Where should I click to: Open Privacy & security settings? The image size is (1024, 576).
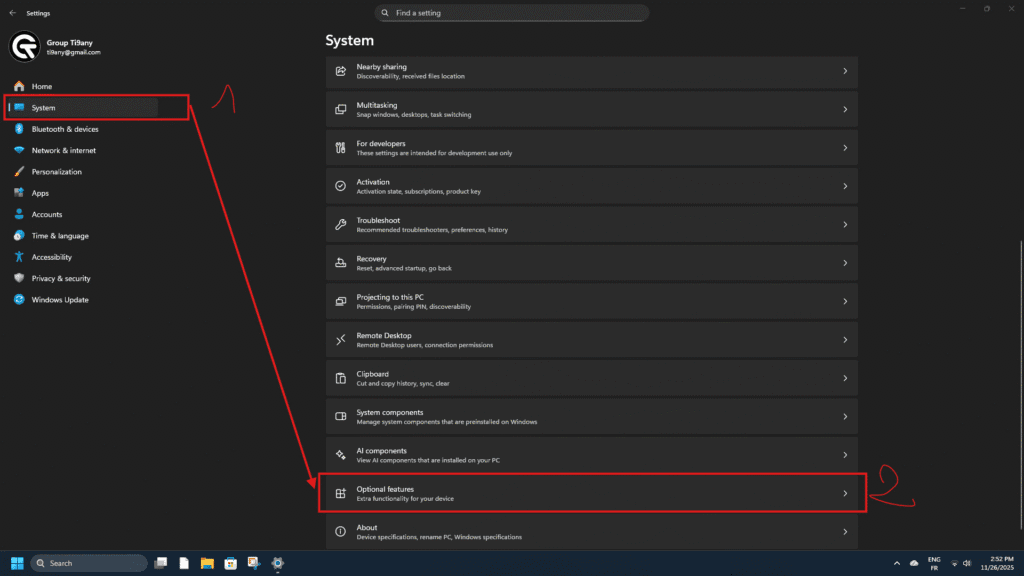click(60, 279)
